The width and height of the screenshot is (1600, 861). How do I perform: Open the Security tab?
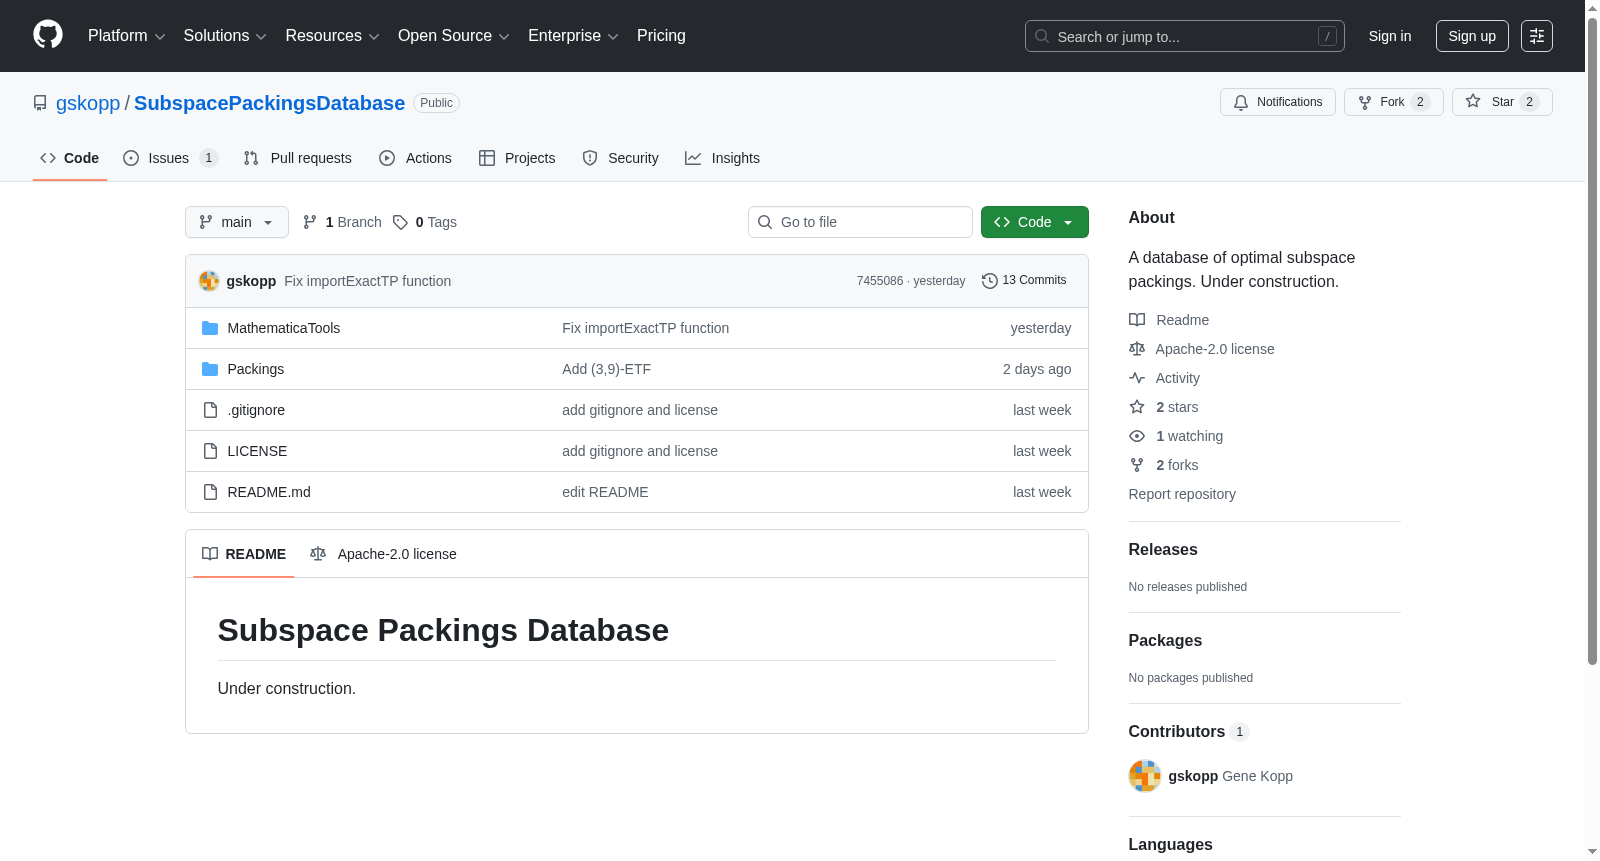[x=621, y=158]
